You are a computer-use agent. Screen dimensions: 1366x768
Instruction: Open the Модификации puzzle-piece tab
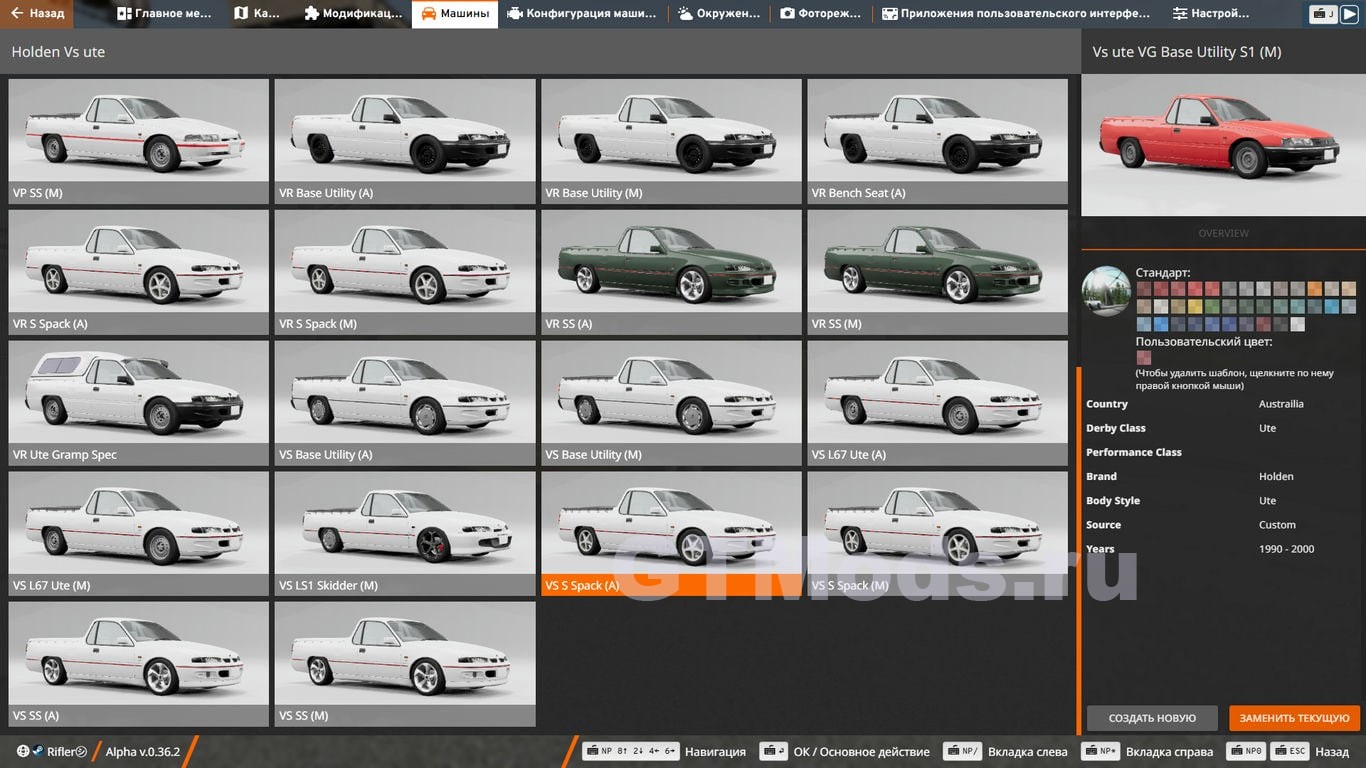tap(353, 14)
